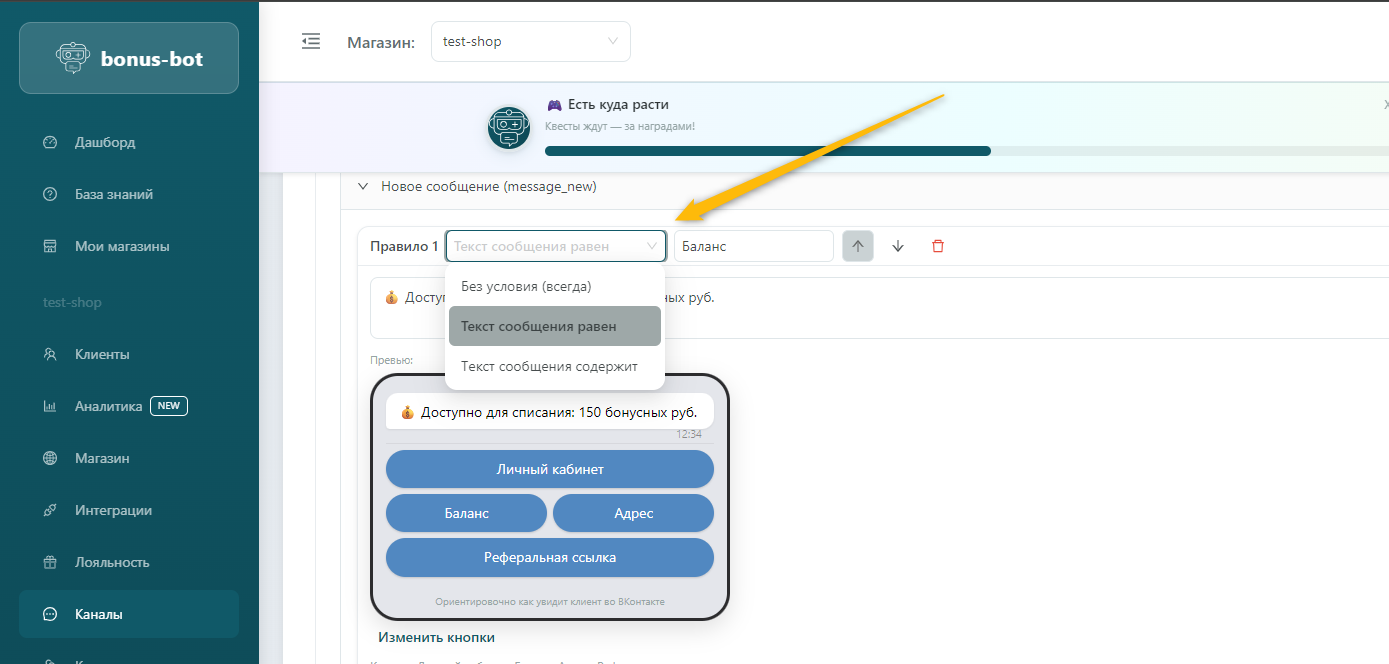
Task: Choose Текст сообщения равен option
Action: pos(555,326)
